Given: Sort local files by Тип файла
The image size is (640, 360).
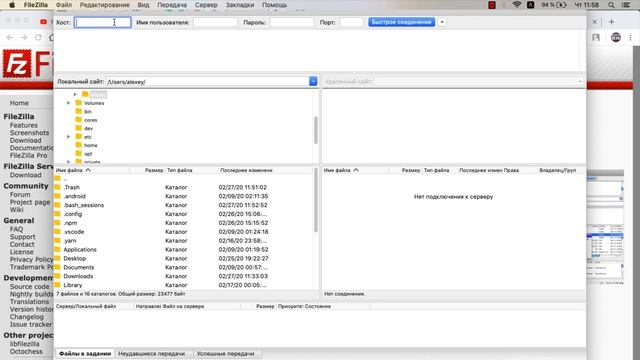Looking at the screenshot, I should point(191,170).
